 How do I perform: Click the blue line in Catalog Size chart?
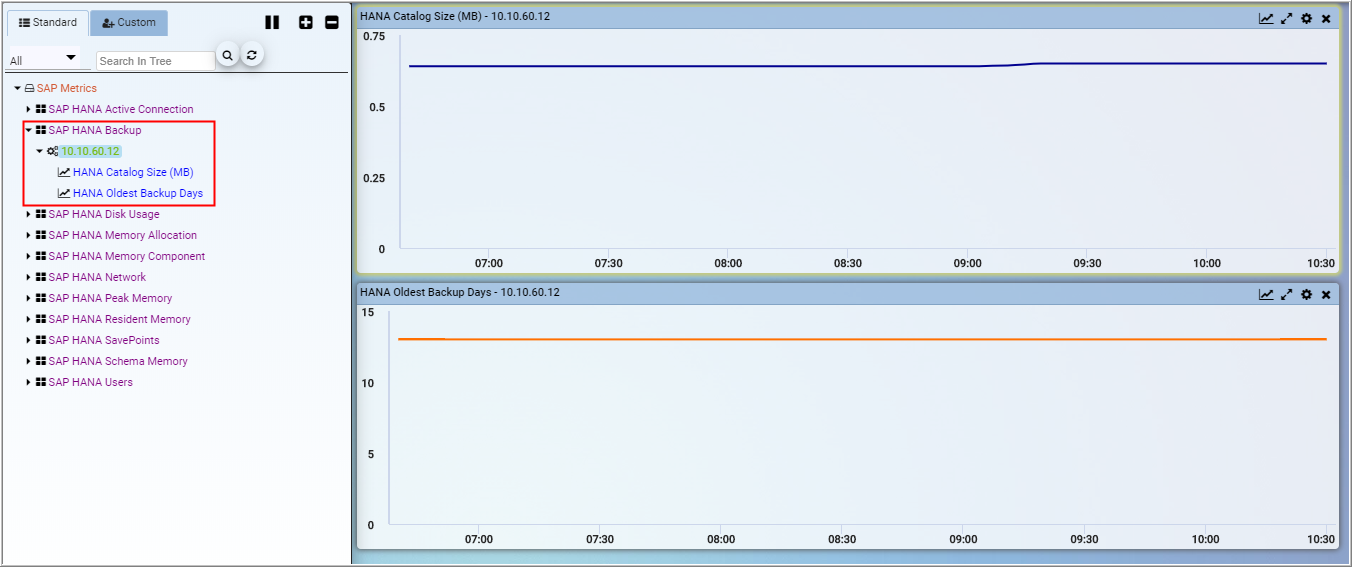(868, 65)
